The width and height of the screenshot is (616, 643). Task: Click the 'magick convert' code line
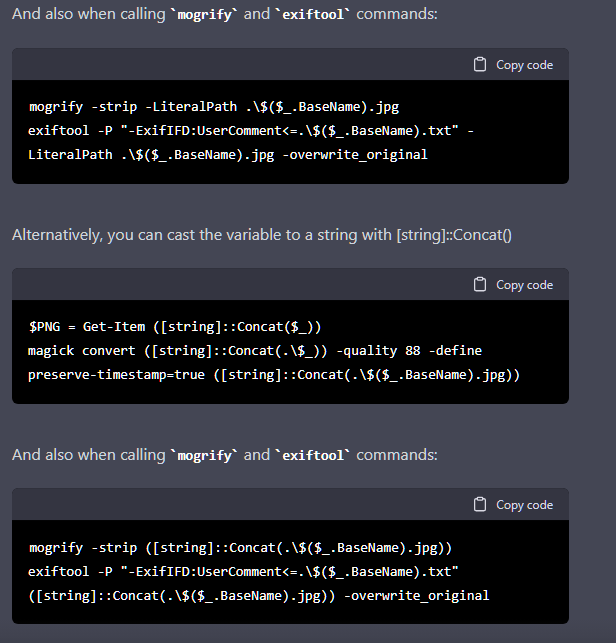pos(255,351)
